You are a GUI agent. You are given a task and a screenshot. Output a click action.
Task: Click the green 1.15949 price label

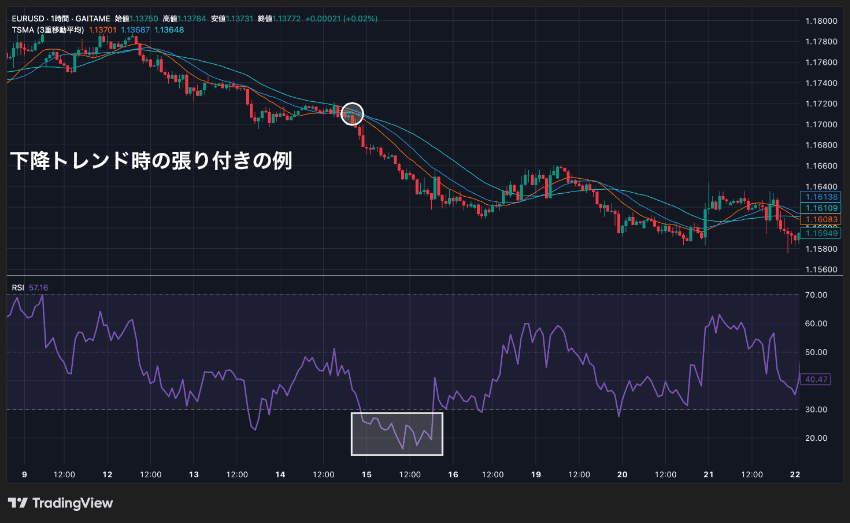click(821, 233)
